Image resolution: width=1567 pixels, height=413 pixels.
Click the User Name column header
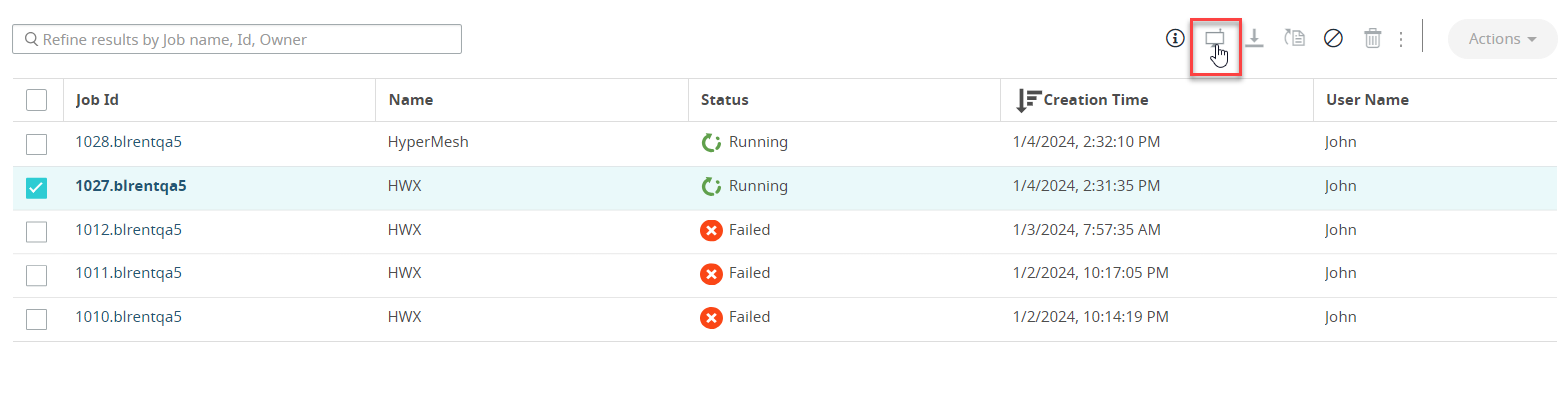tap(1367, 100)
